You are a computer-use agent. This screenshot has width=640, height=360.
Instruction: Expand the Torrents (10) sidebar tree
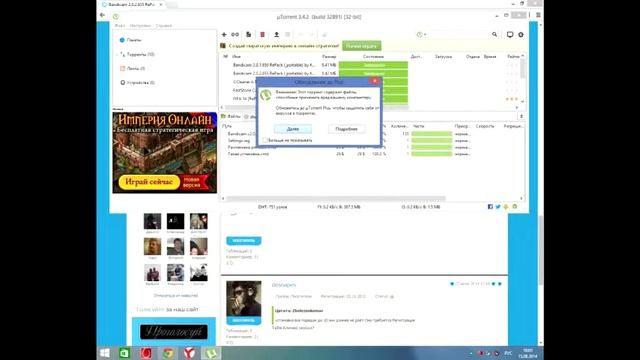point(118,54)
